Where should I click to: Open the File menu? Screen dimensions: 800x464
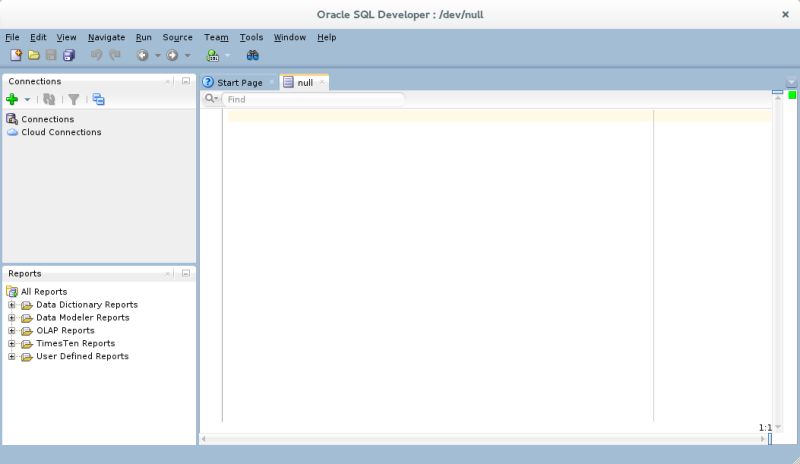12,37
